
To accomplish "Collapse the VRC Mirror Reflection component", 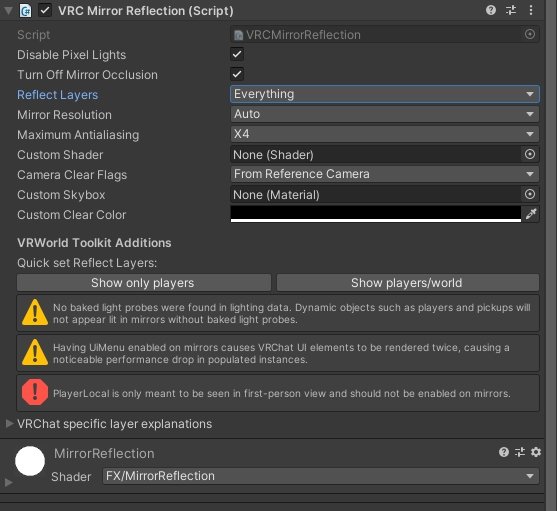I will click(x=8, y=11).
